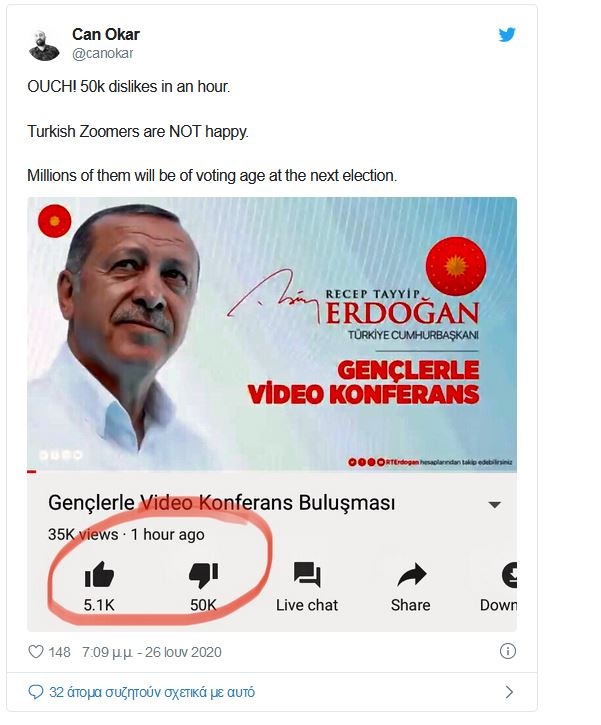
Task: Click the Erdoğan video thumbnail image
Action: [x=272, y=334]
